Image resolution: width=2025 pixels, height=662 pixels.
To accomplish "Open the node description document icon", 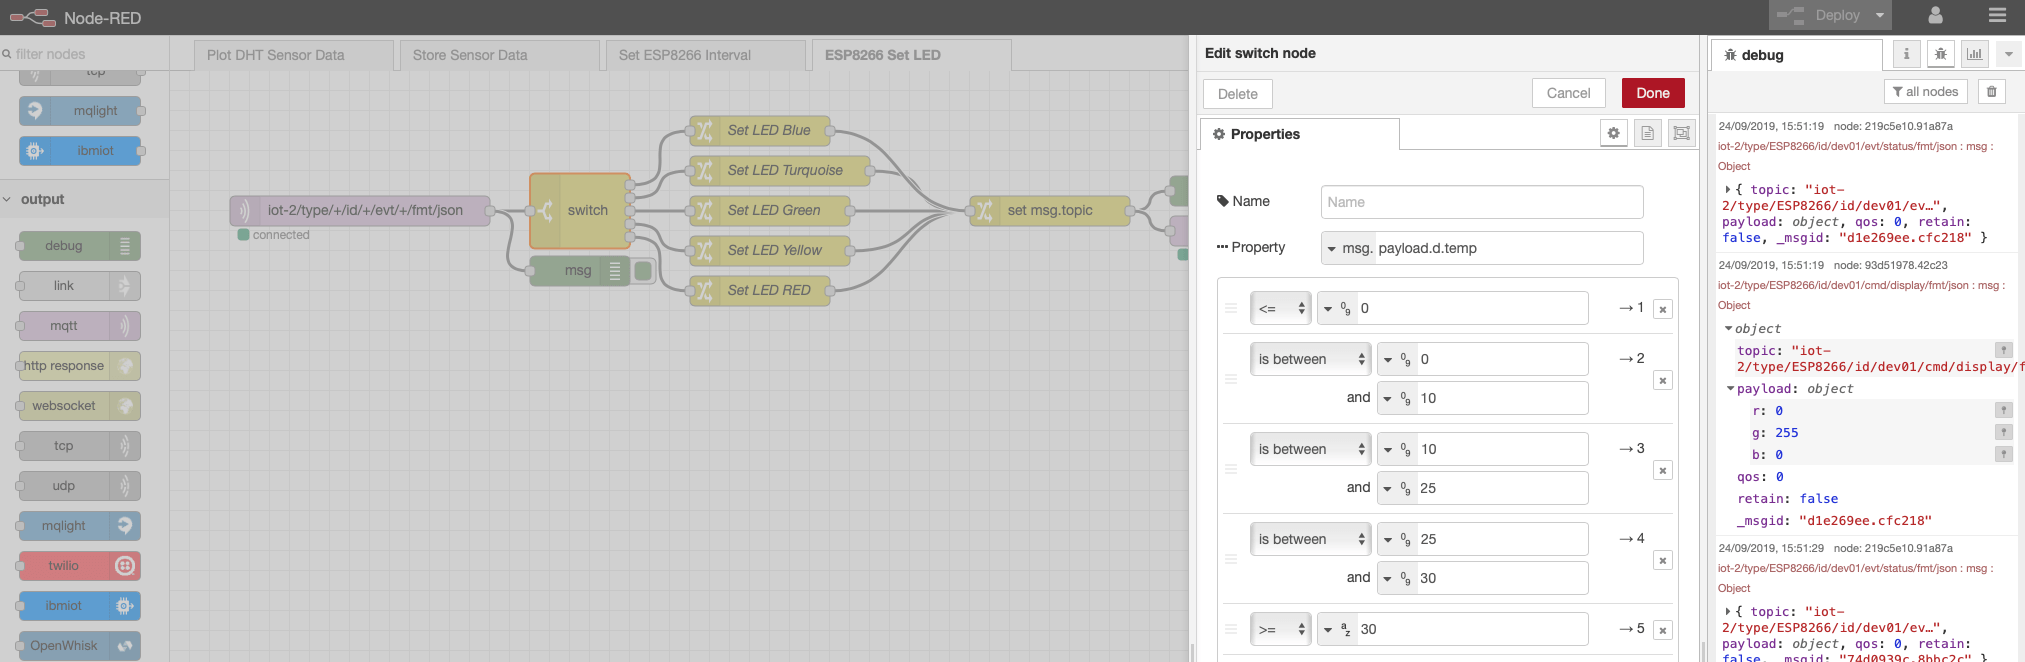I will (1647, 133).
